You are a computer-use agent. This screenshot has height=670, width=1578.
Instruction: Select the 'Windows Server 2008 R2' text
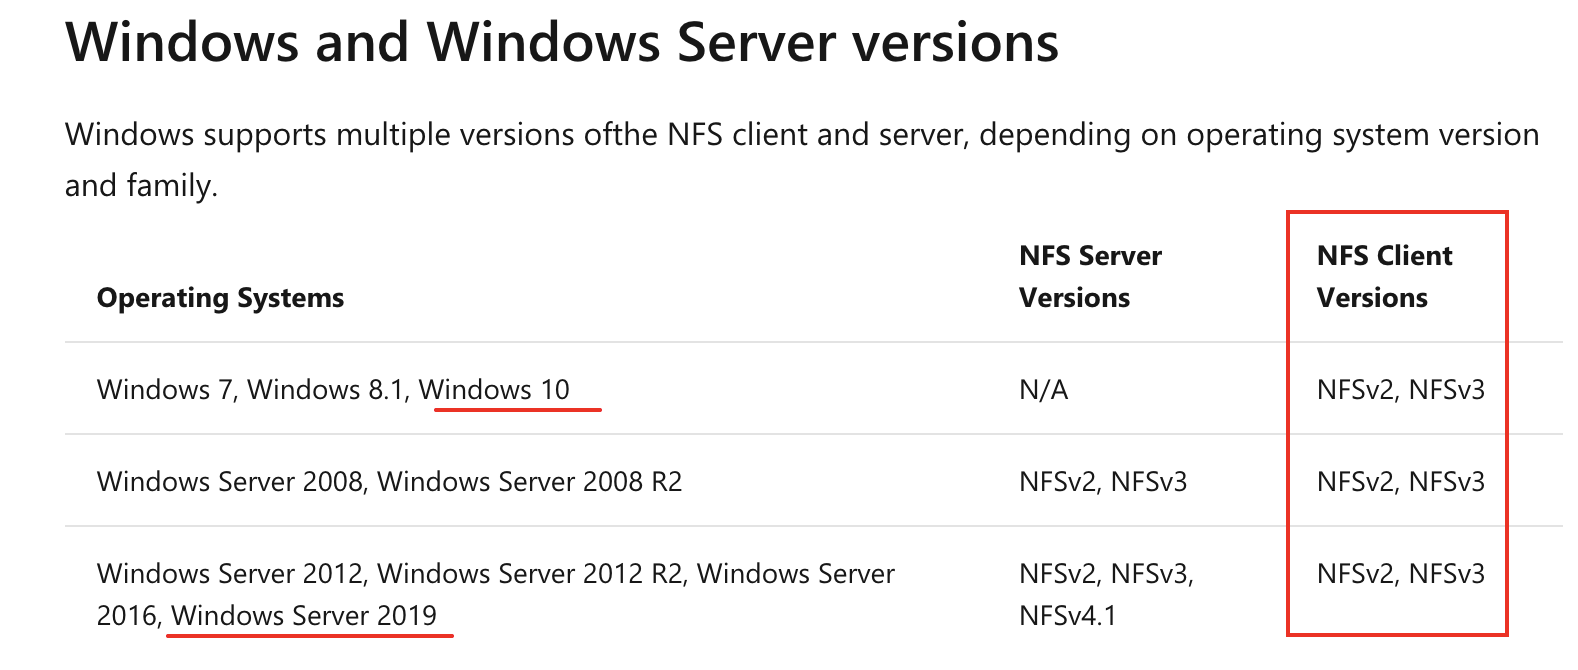(529, 482)
